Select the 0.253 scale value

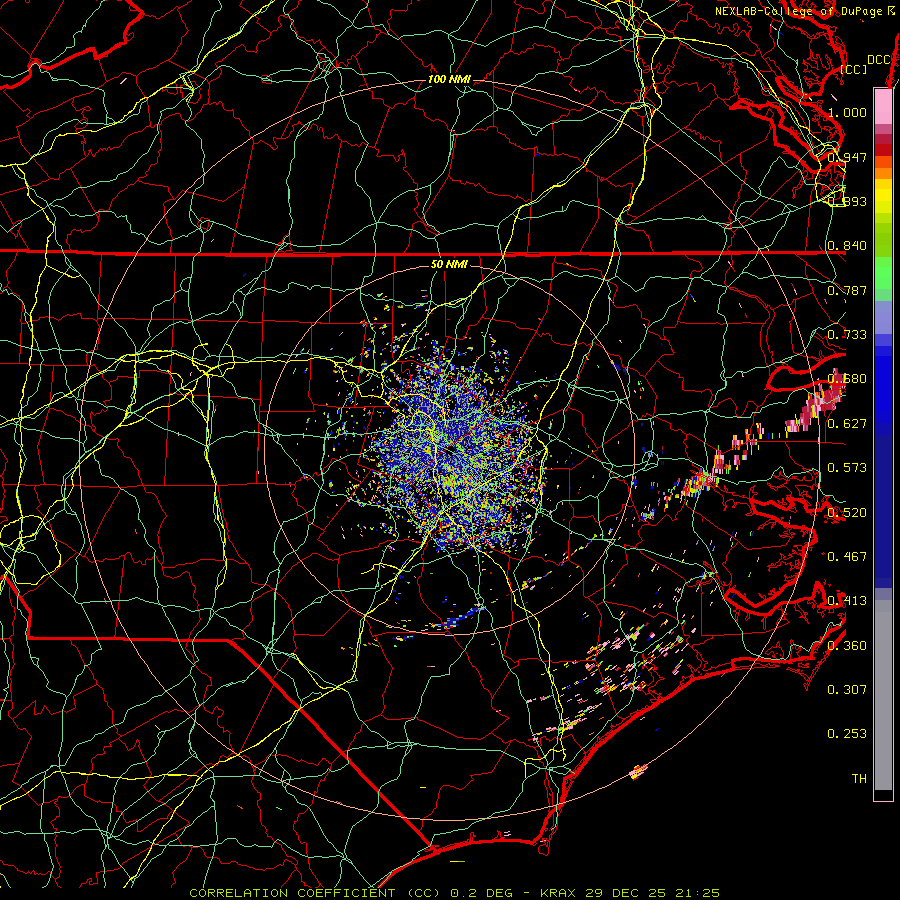click(x=847, y=734)
